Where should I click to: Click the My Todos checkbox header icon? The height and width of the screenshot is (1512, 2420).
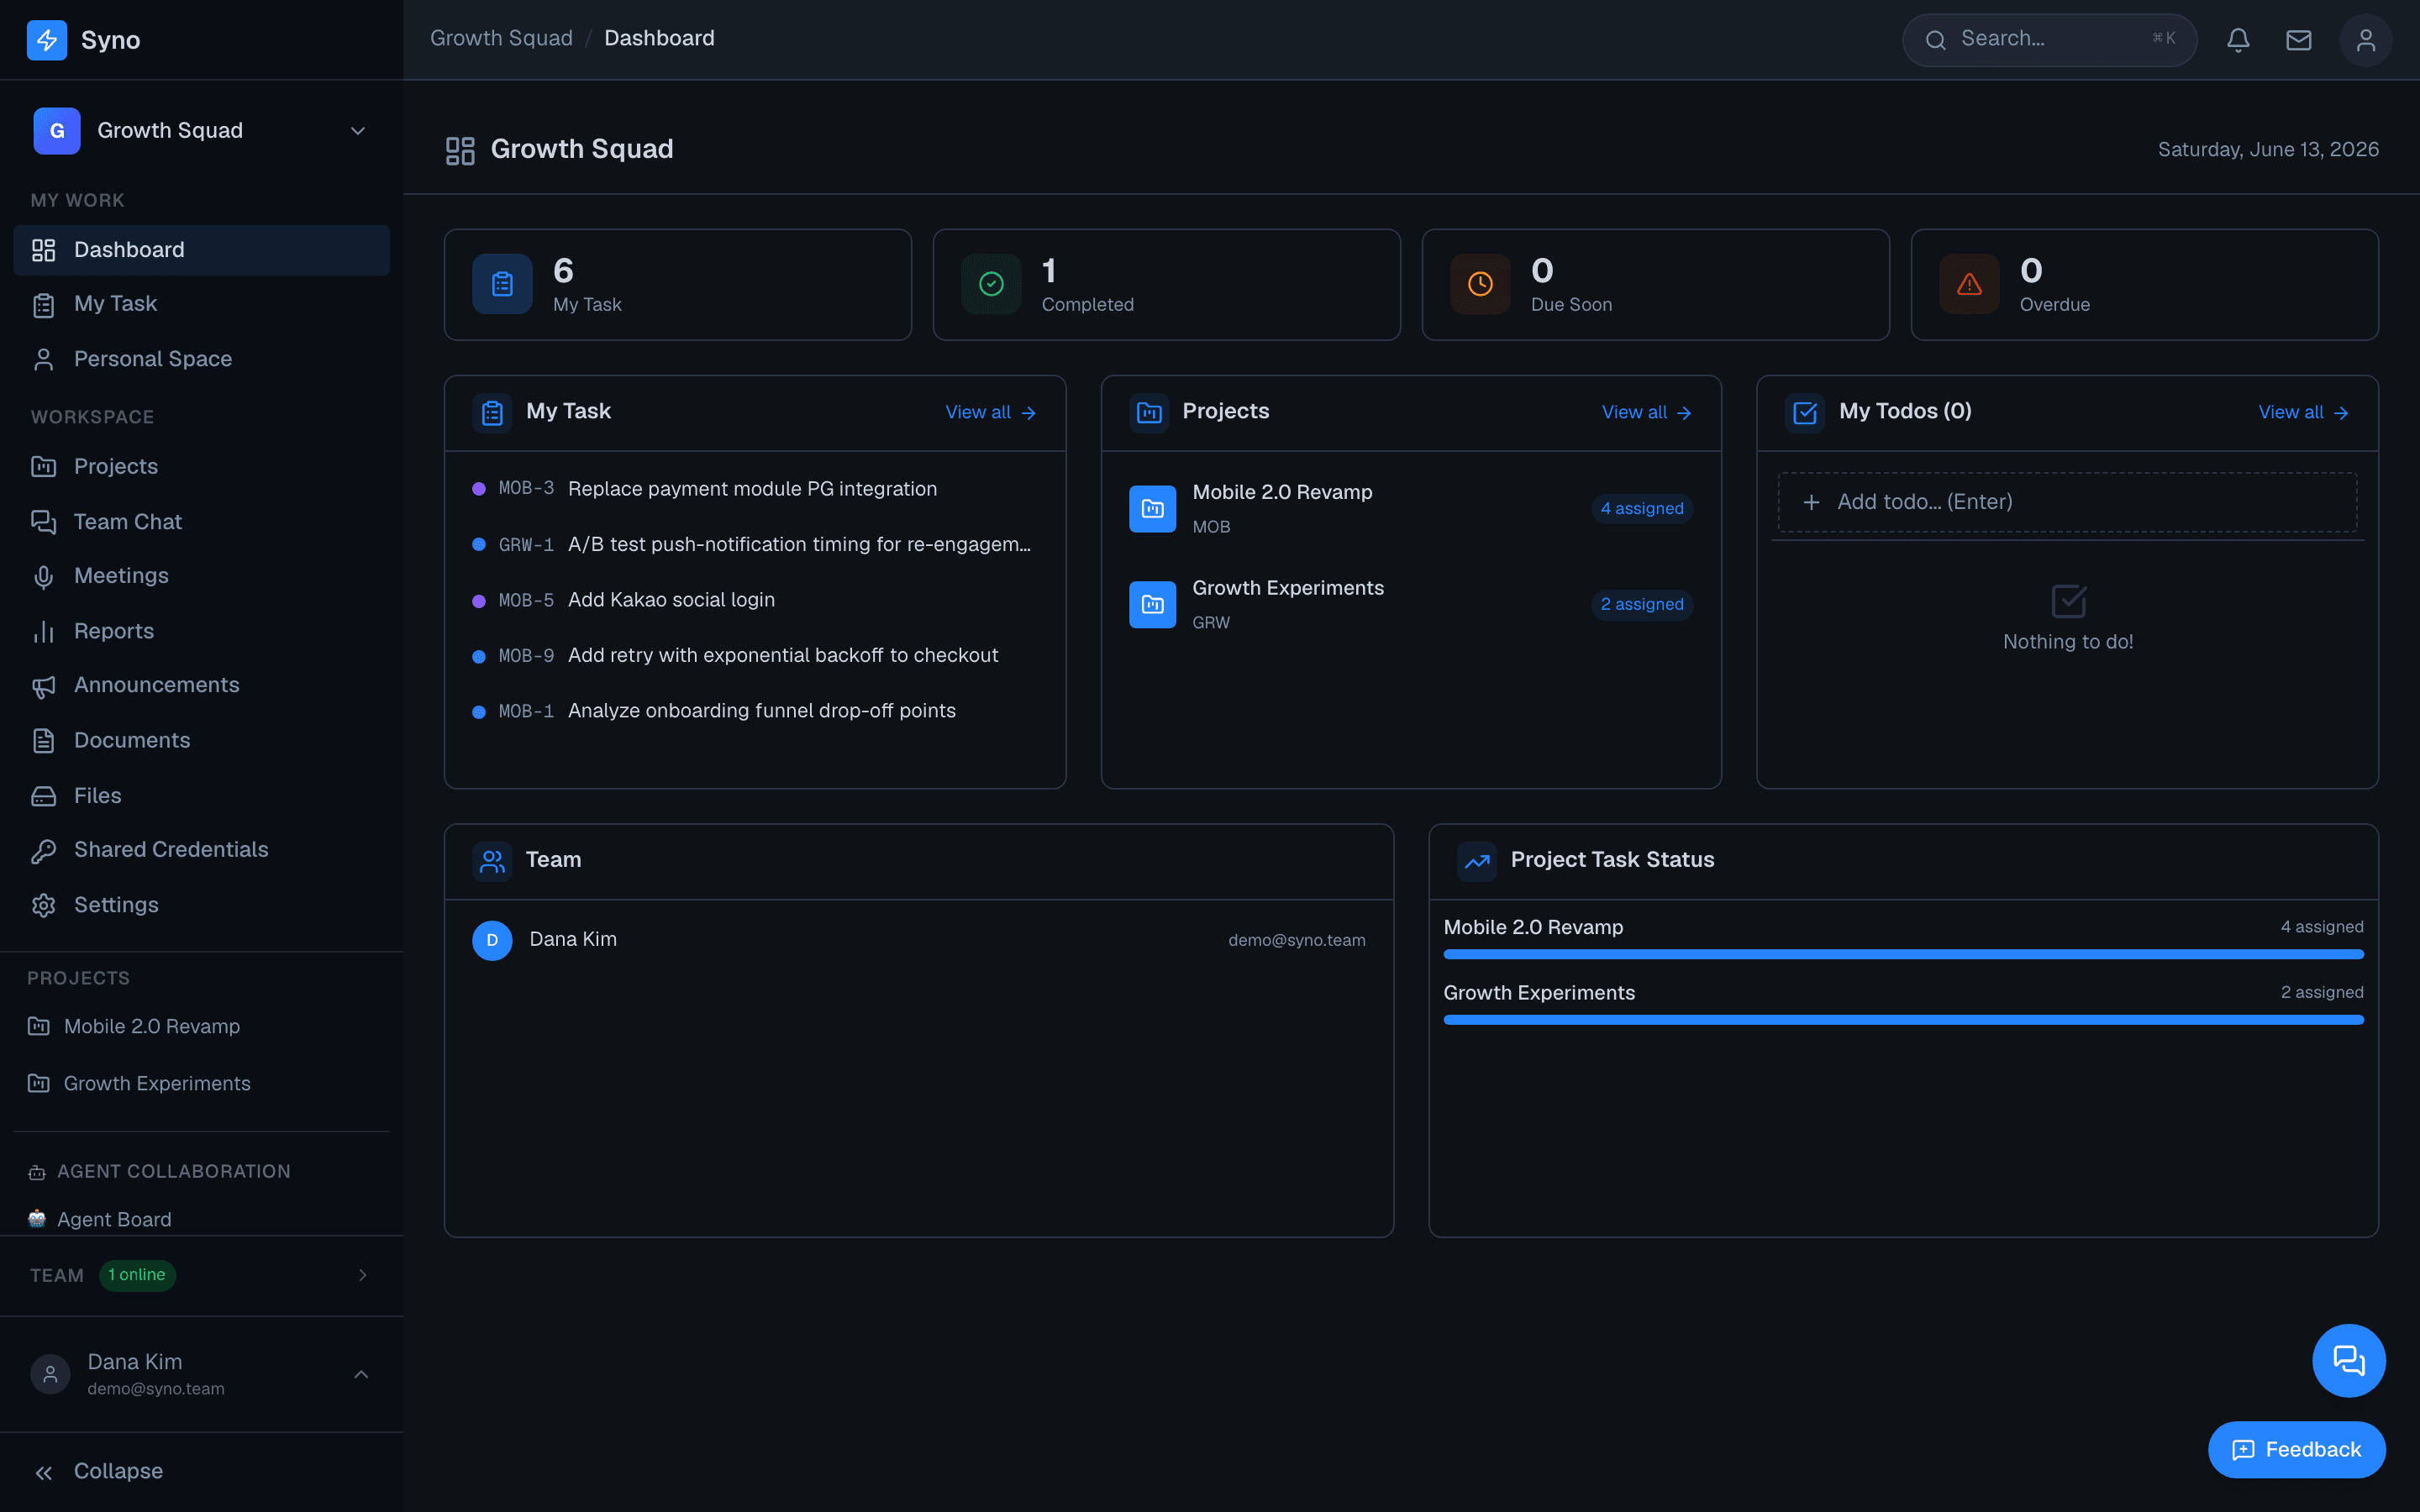coord(1805,412)
